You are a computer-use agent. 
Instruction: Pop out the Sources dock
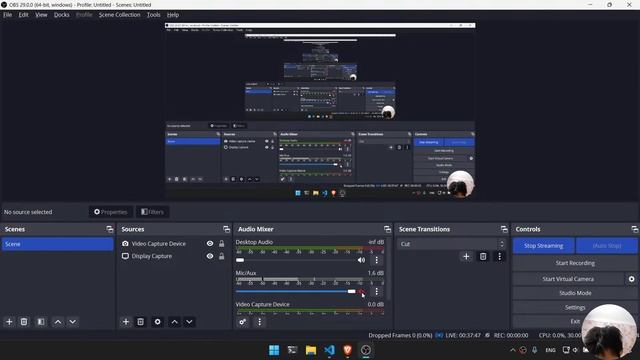(x=226, y=229)
